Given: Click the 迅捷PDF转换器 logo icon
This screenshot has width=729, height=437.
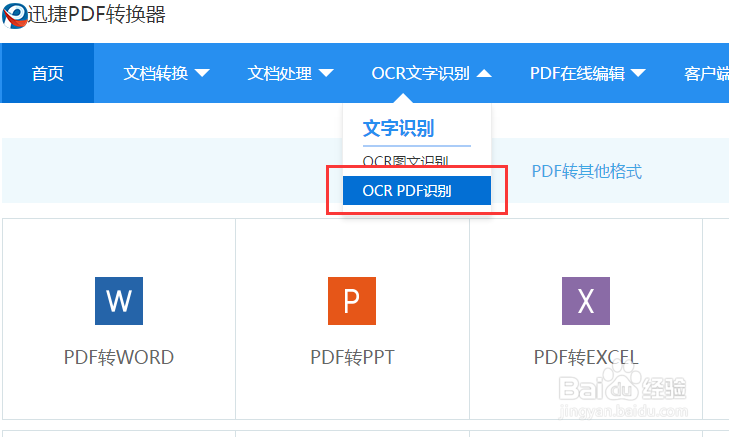Looking at the screenshot, I should [x=15, y=15].
